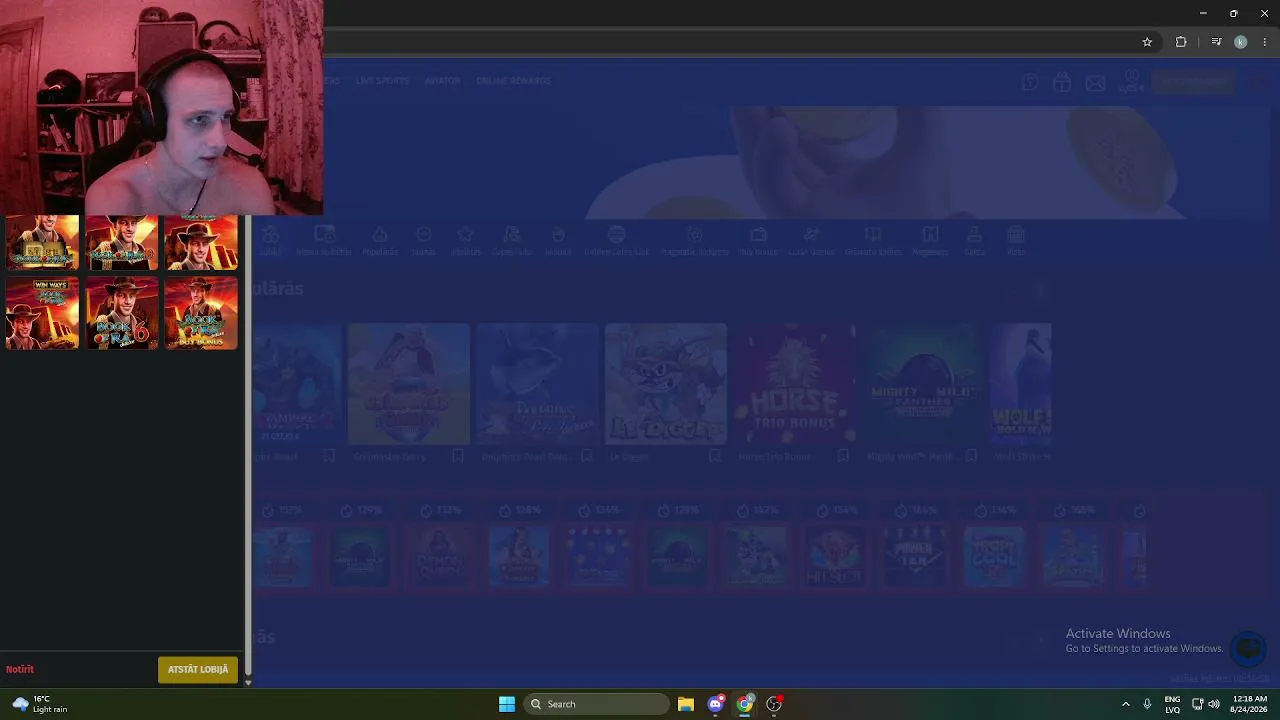Open the volume tray icon
The image size is (1280, 720).
click(x=1214, y=704)
